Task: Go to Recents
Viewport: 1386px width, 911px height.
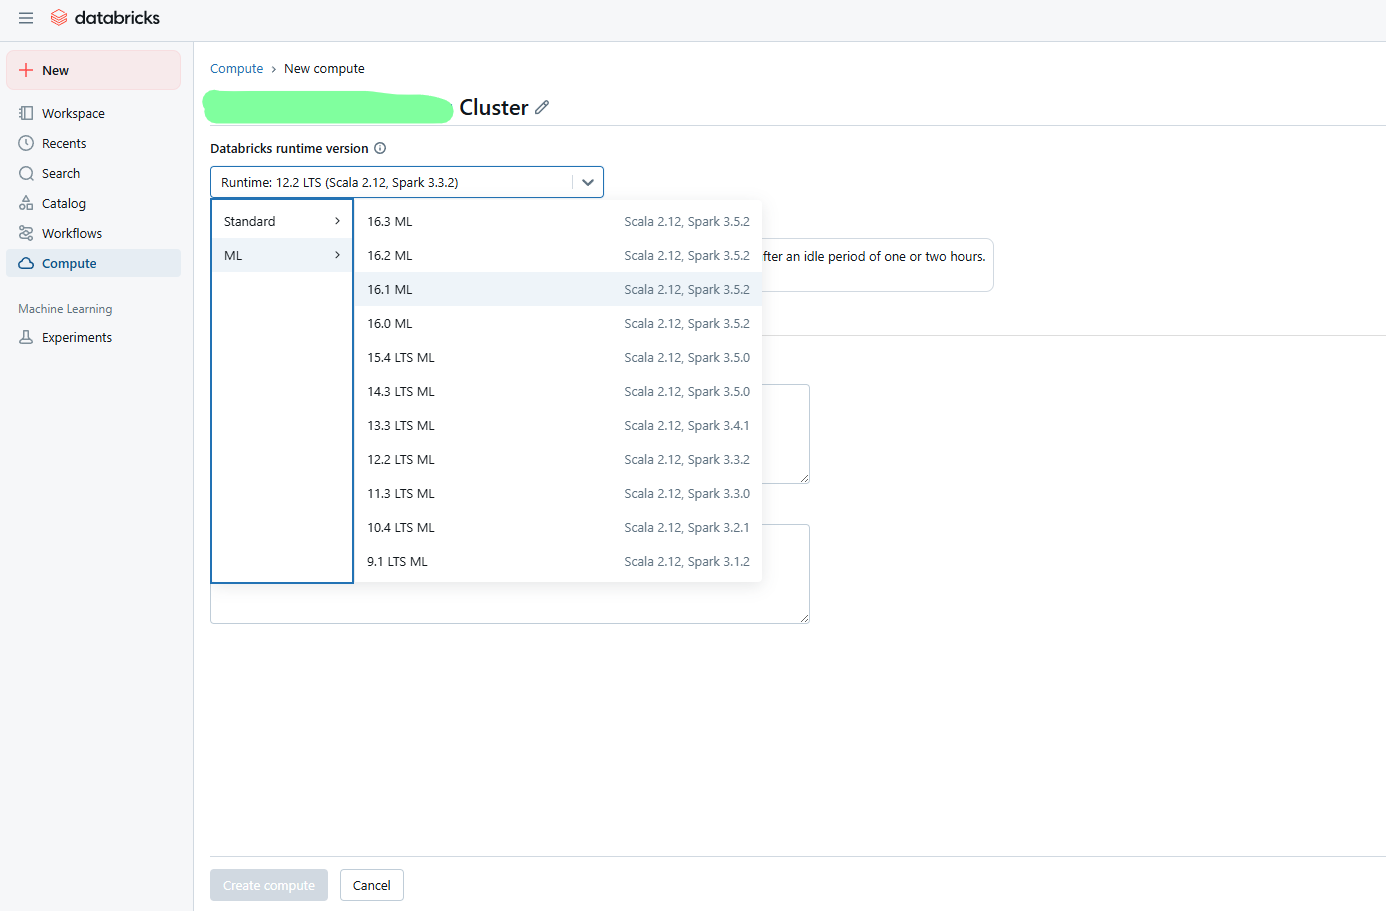Action: (93, 143)
